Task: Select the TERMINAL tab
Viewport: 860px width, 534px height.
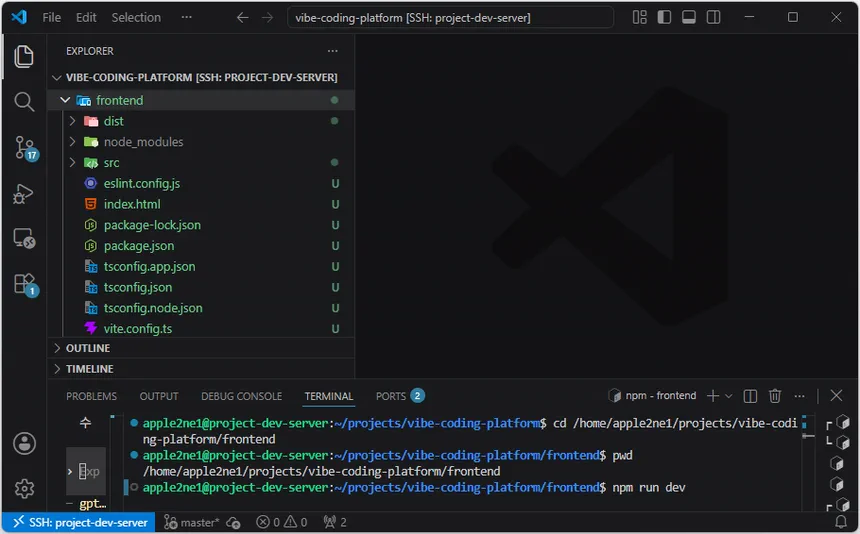Action: [329, 396]
